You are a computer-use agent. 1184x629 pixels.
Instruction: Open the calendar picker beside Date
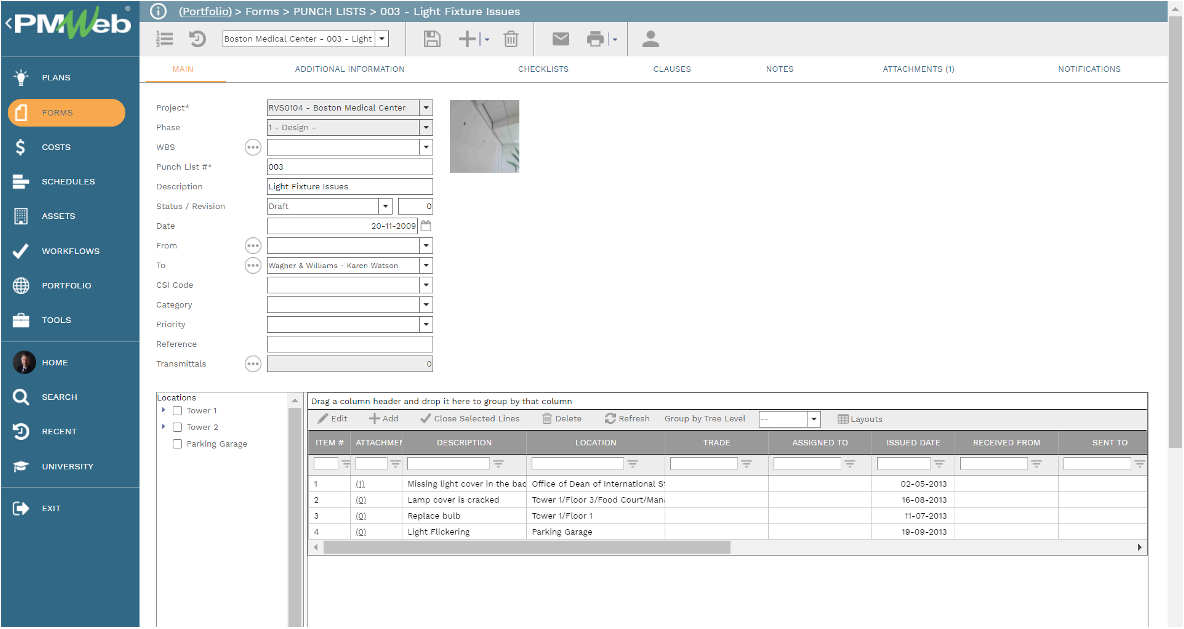[x=426, y=226]
